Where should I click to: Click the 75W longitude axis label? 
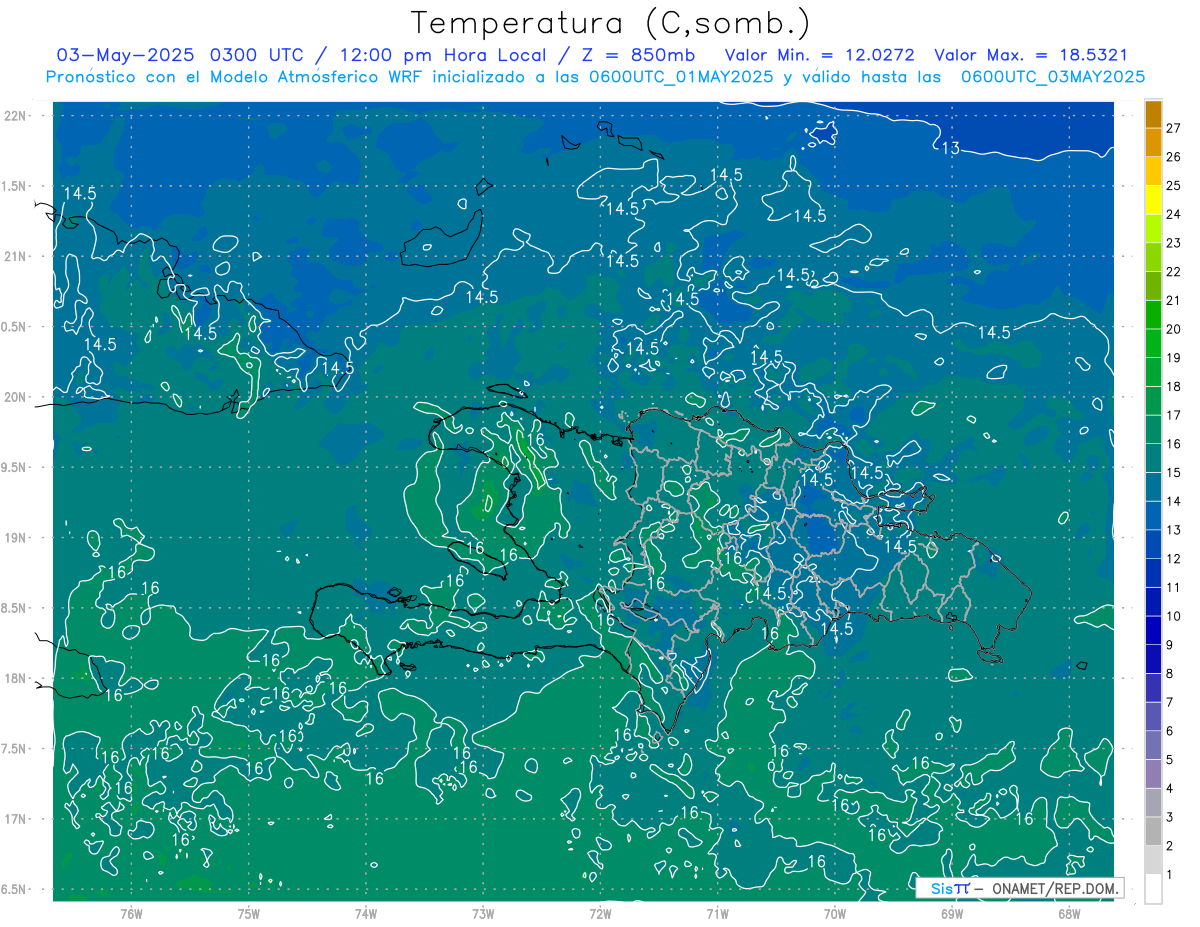[x=248, y=913]
